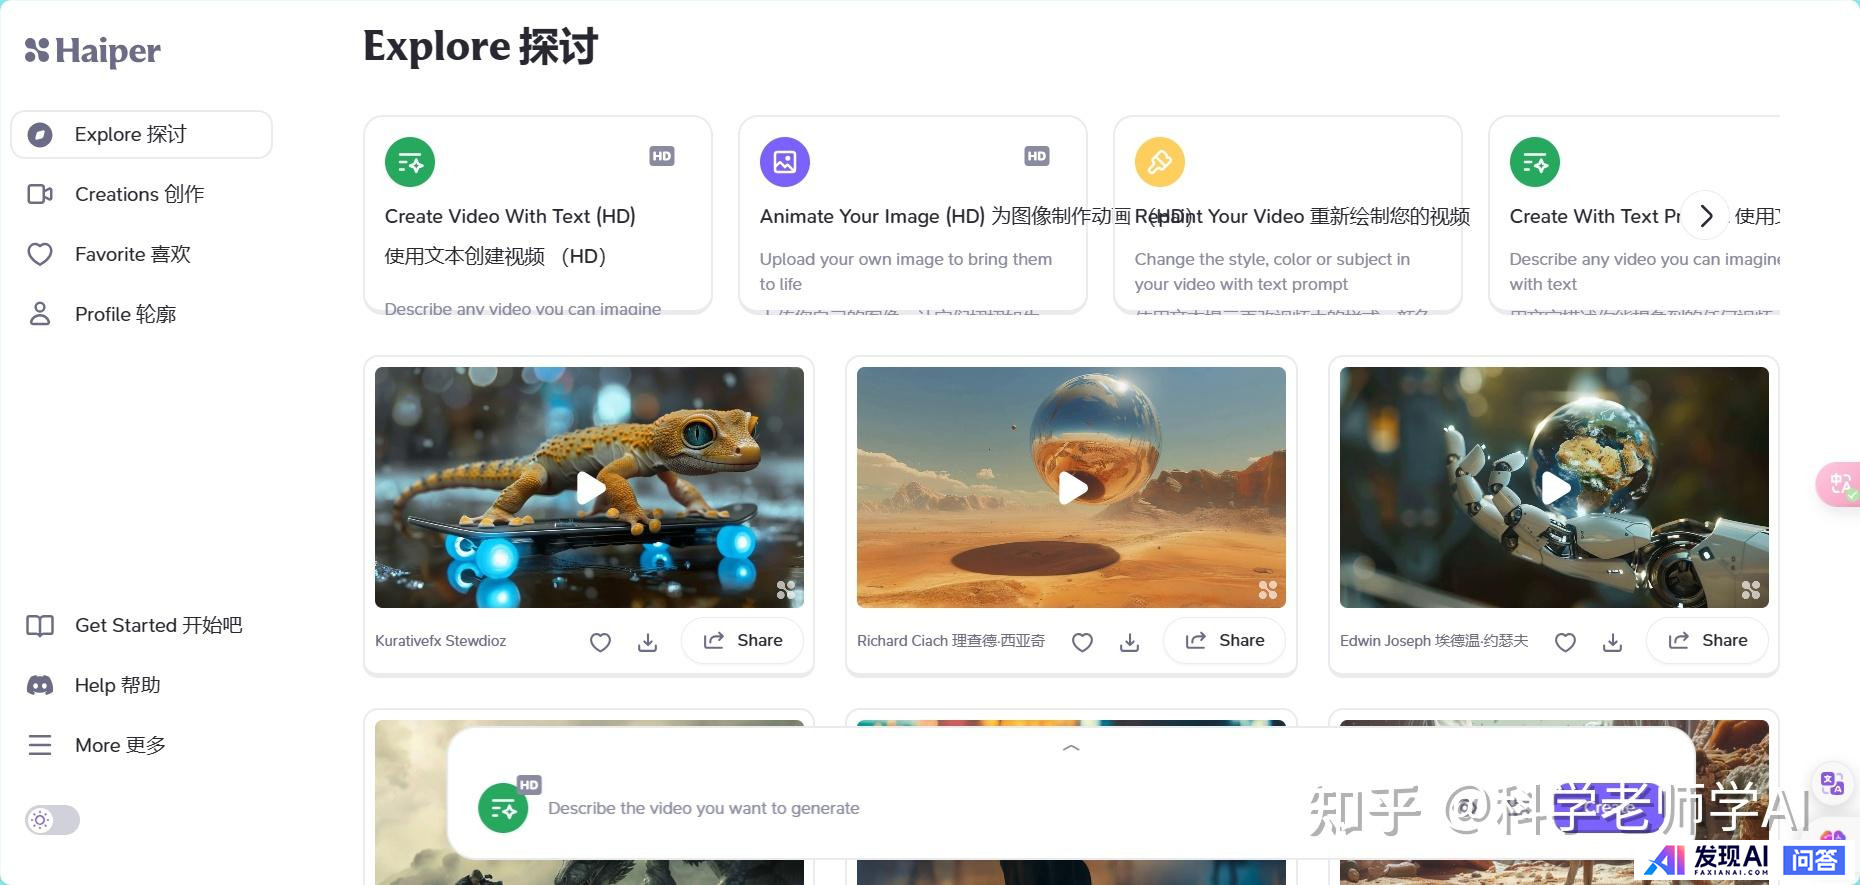Image resolution: width=1860 pixels, height=885 pixels.
Task: Click Favorite heart icon in sidebar
Action: tap(40, 254)
